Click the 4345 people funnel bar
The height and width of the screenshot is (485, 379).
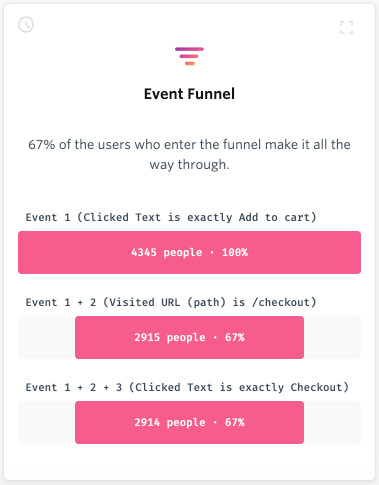click(x=189, y=252)
